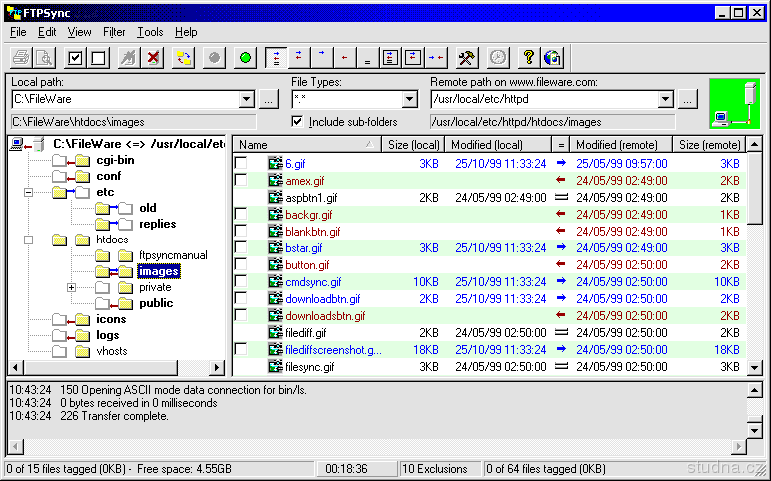Viewport: 771px width, 481px height.
Task: Click the yellow question mark help icon
Action: point(529,58)
